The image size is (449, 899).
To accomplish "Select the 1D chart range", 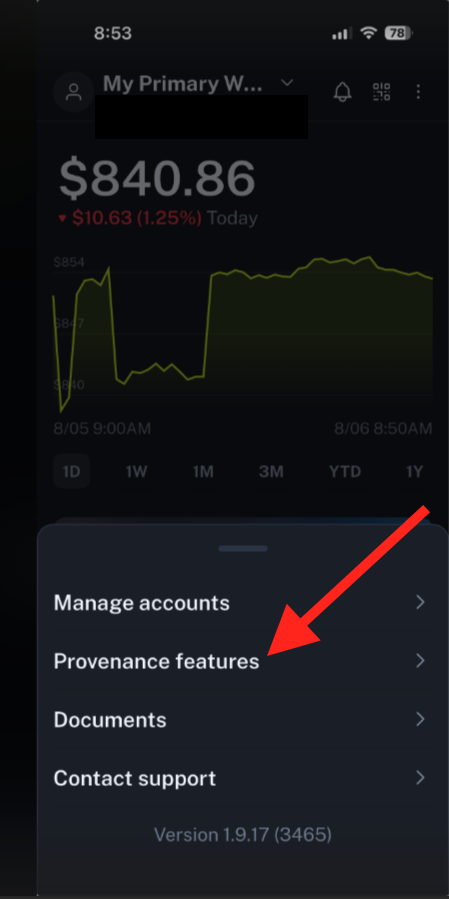I will point(72,471).
